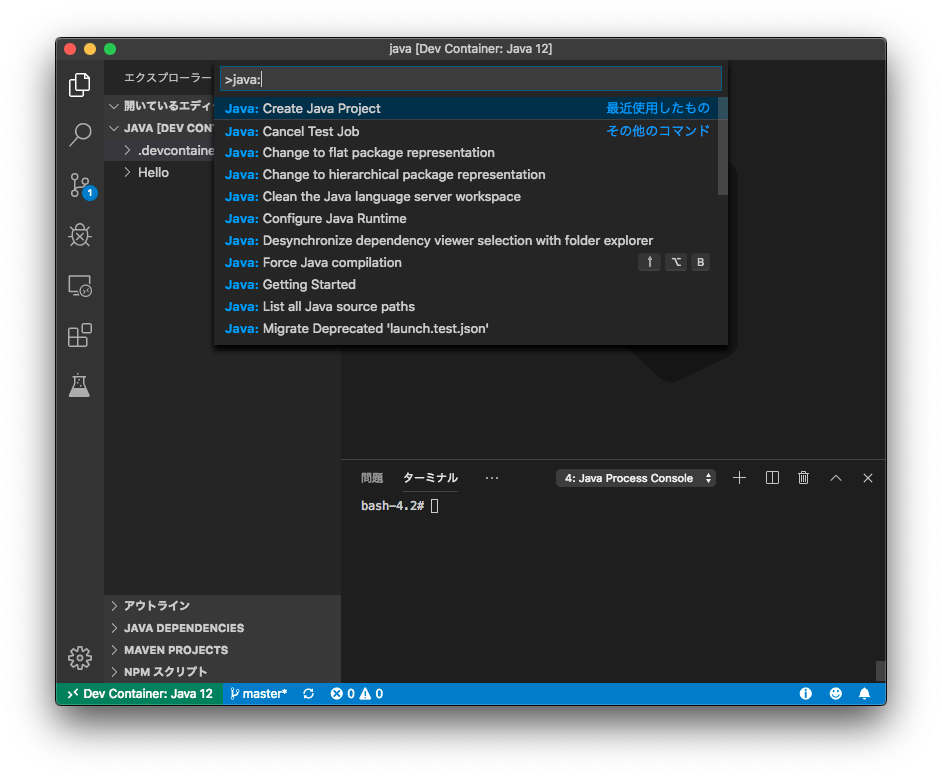Run Clean the Java language server workspace
Screen dimensions: 942x779
pyautogui.click(x=466, y=197)
